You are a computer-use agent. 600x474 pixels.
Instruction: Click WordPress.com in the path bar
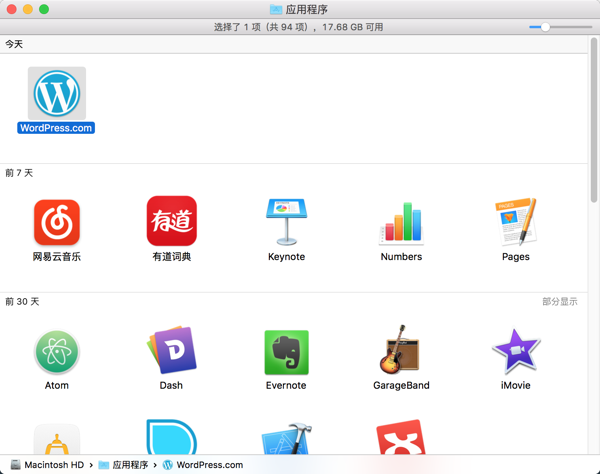point(203,465)
